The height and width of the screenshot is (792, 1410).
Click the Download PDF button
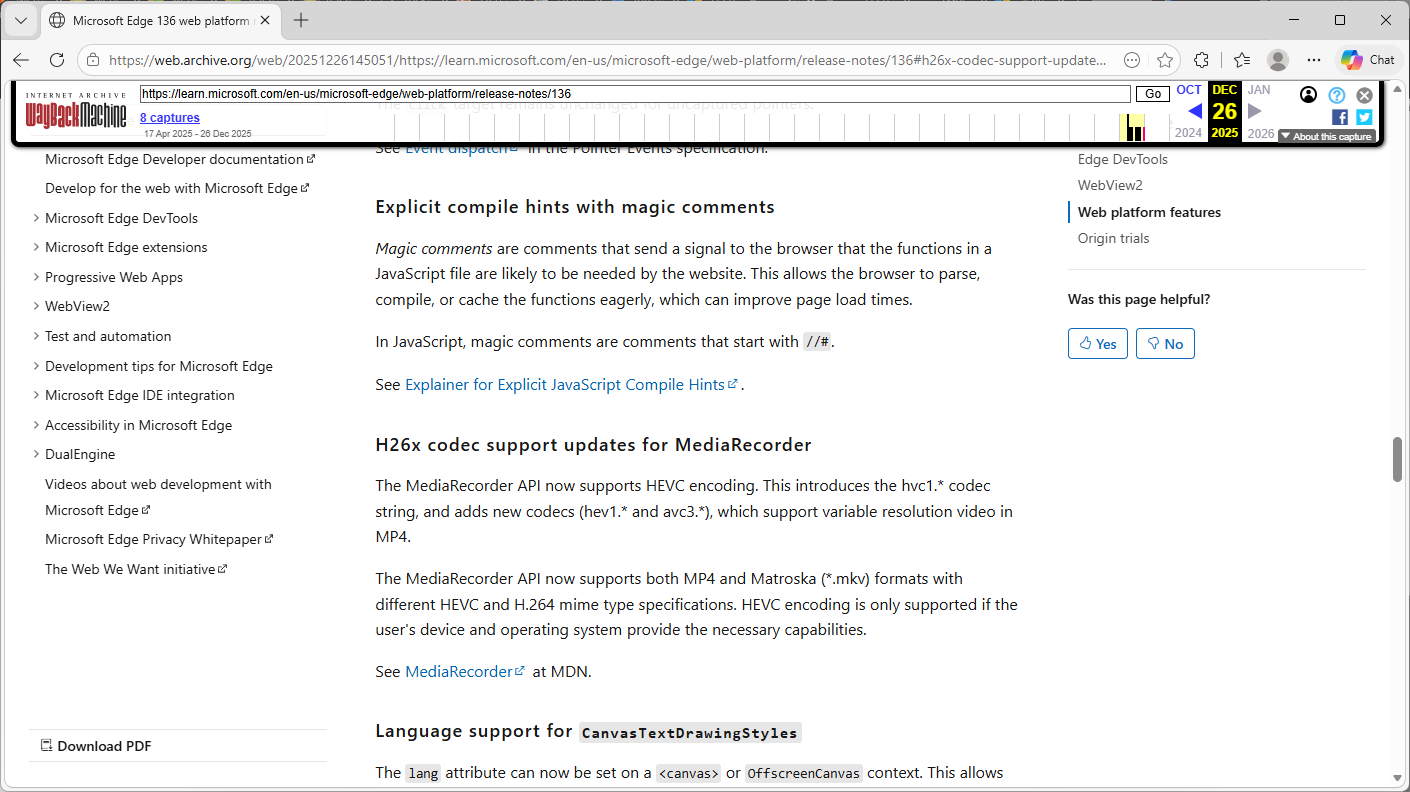click(x=96, y=746)
